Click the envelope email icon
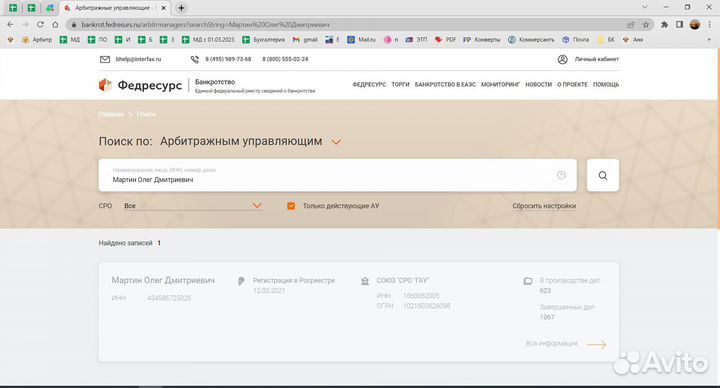The height and width of the screenshot is (388, 720). point(105,59)
